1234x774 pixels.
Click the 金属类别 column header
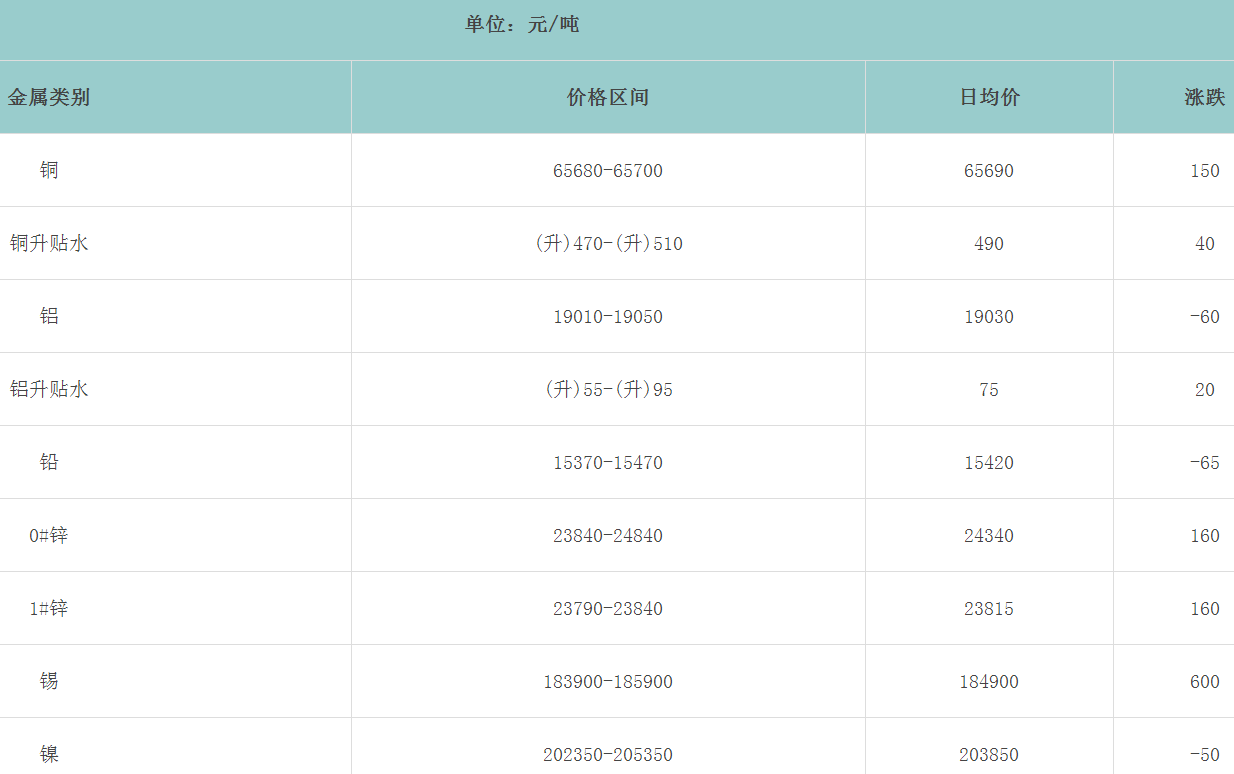click(49, 97)
